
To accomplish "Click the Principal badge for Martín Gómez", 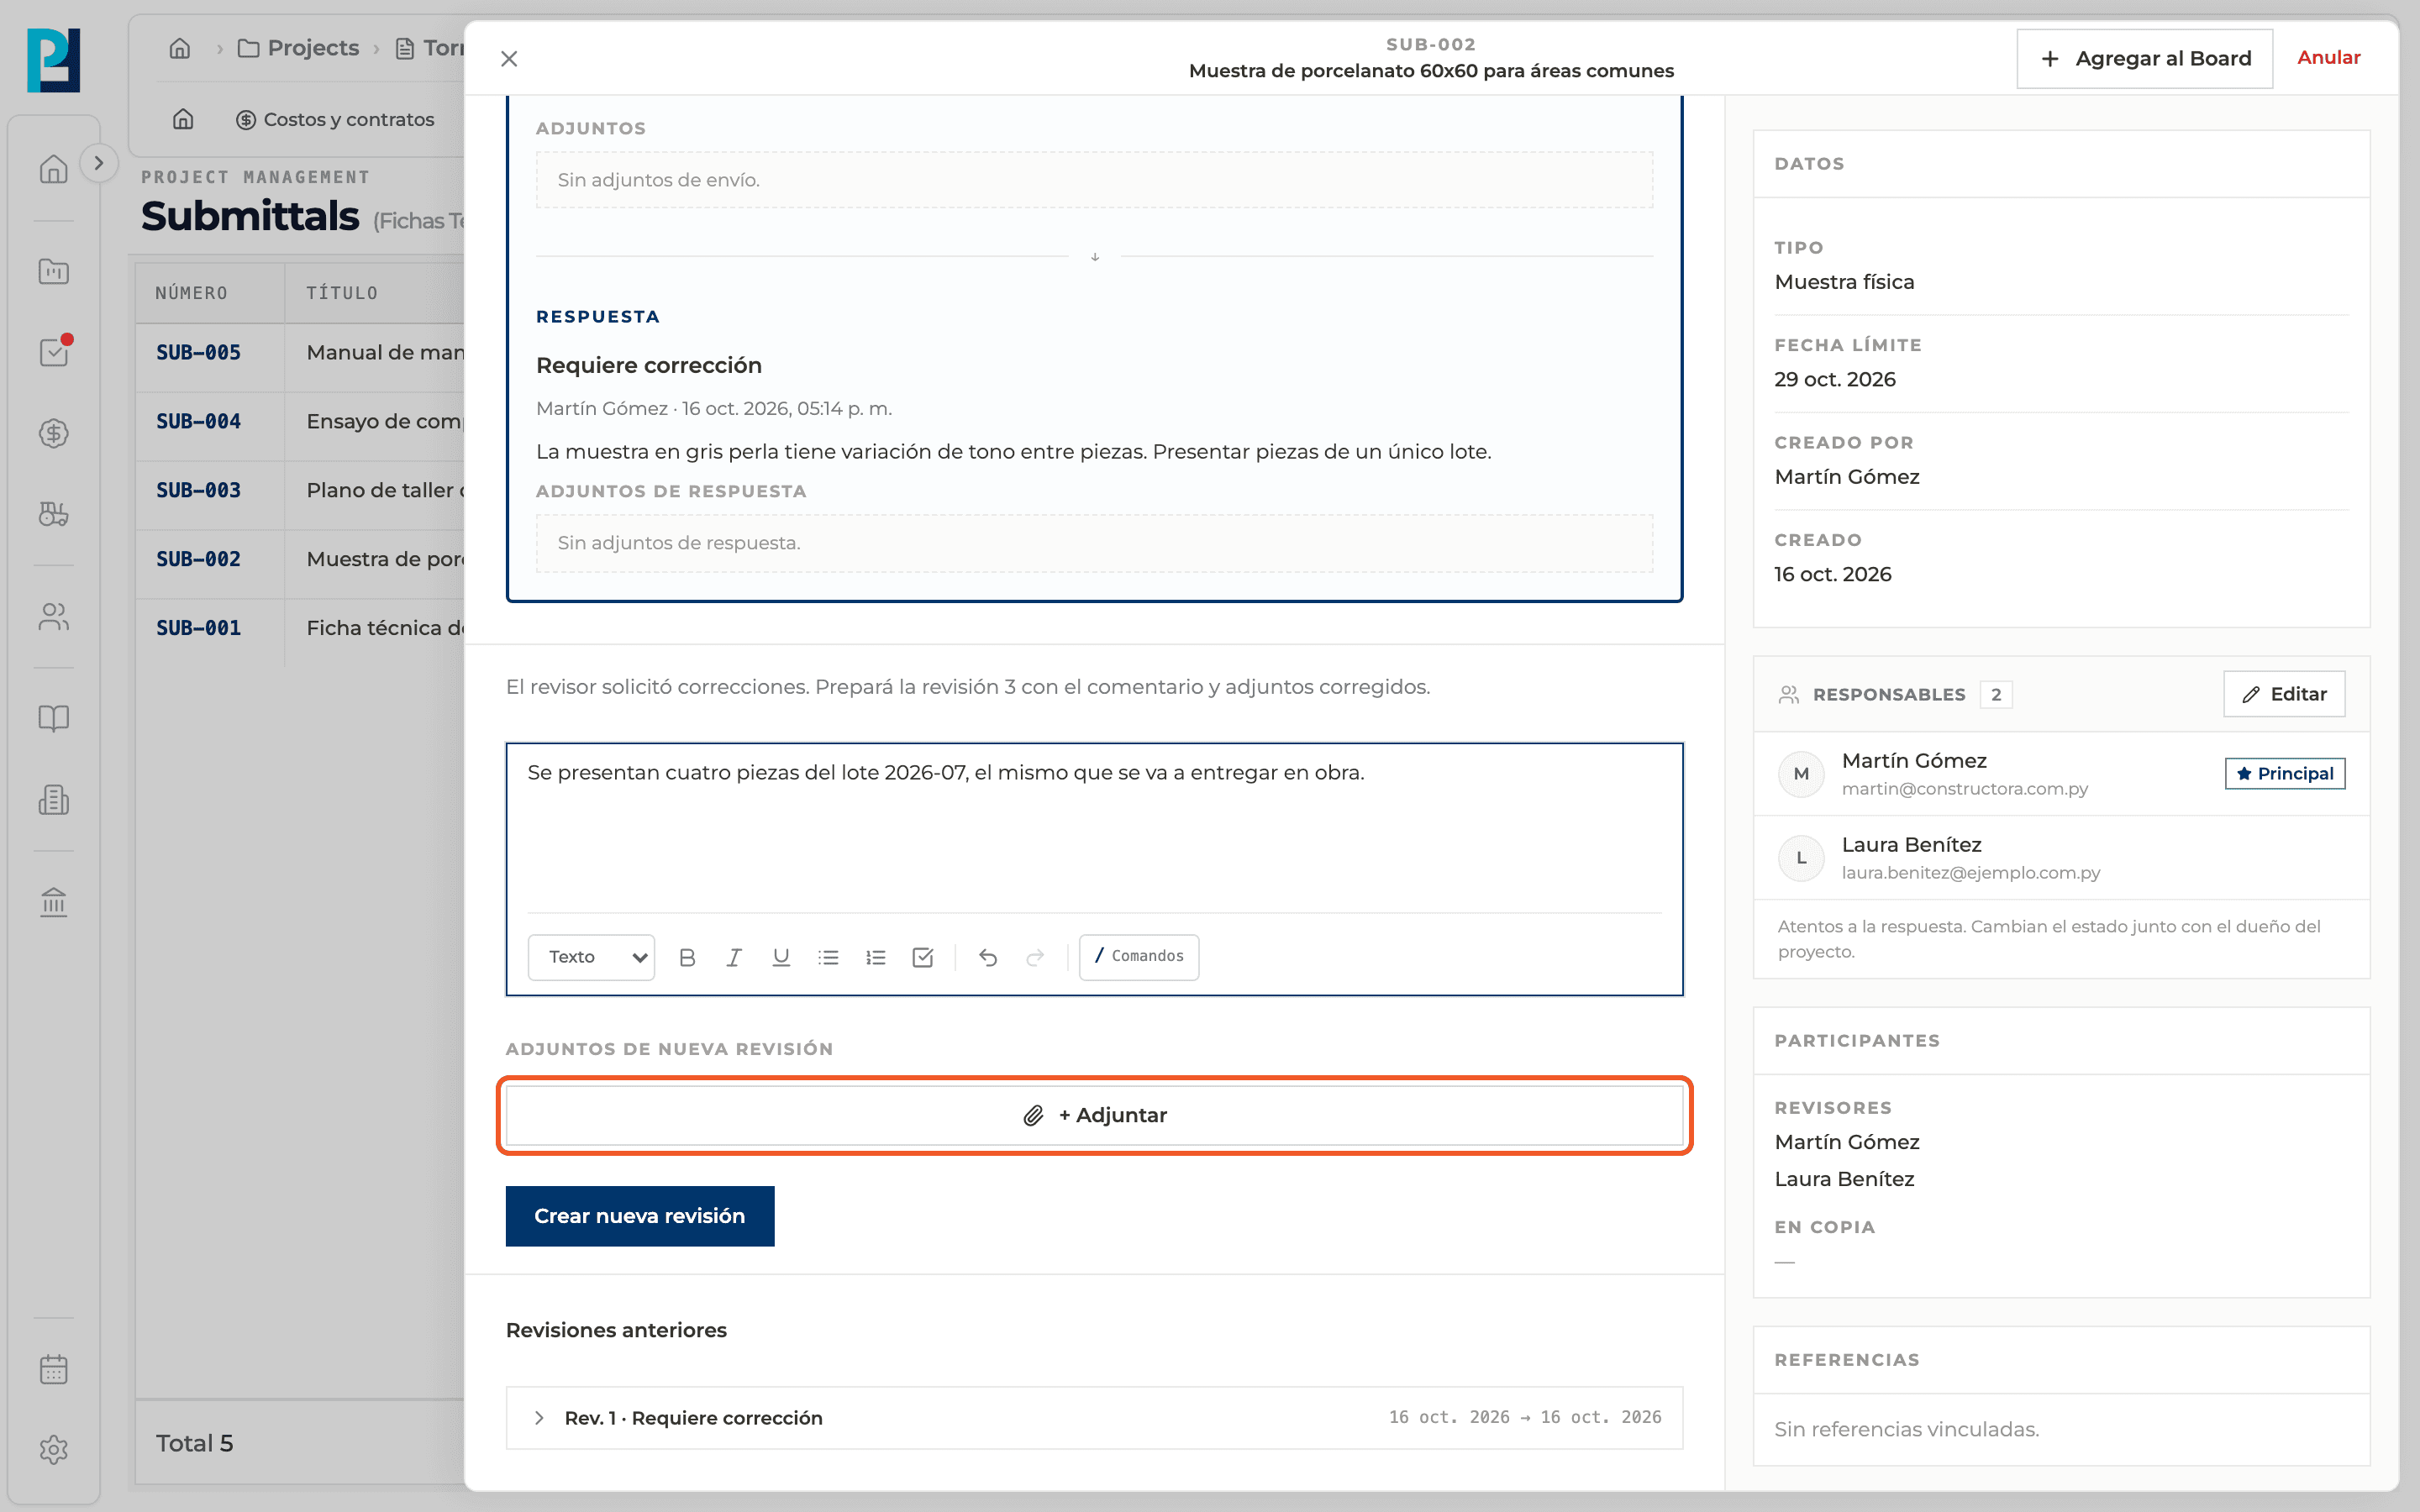I will click(2284, 773).
